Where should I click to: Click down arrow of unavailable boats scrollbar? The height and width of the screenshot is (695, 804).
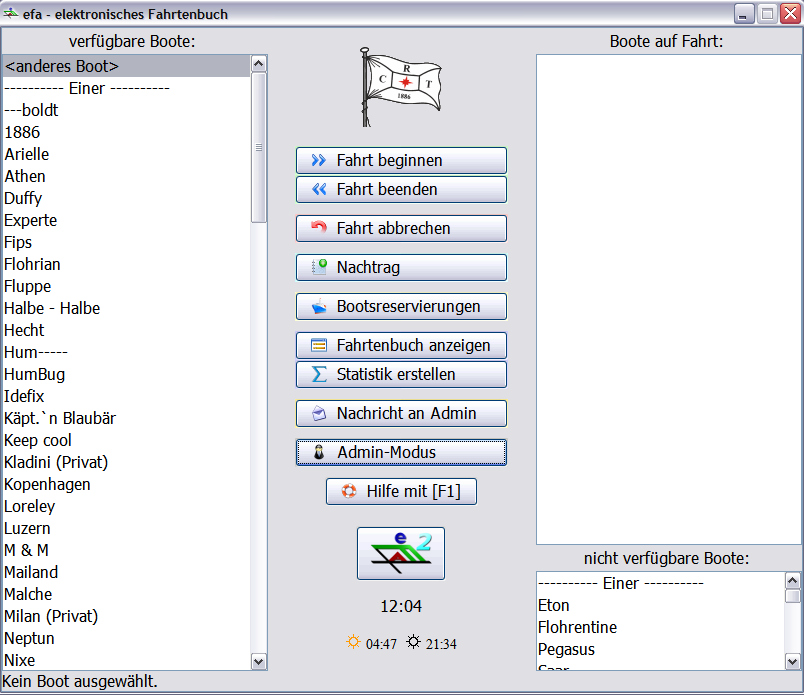pyautogui.click(x=792, y=661)
